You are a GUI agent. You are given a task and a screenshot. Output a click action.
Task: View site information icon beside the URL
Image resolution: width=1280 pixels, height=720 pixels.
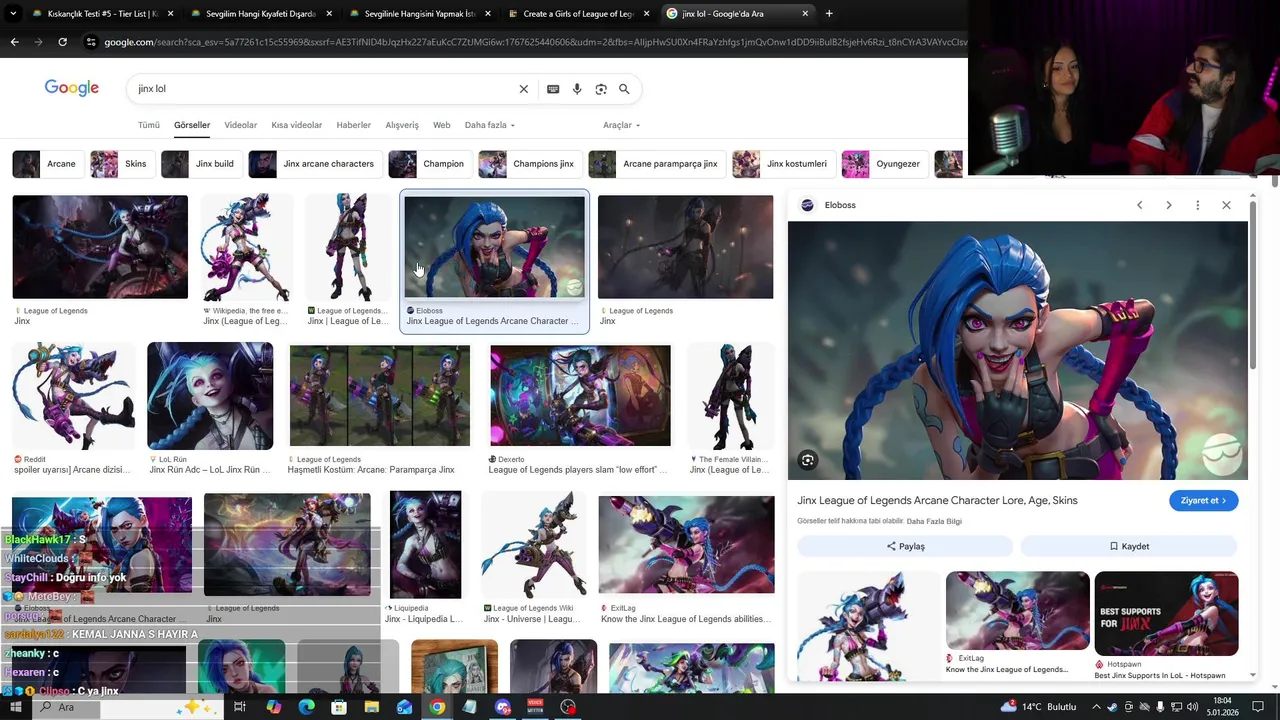click(91, 42)
